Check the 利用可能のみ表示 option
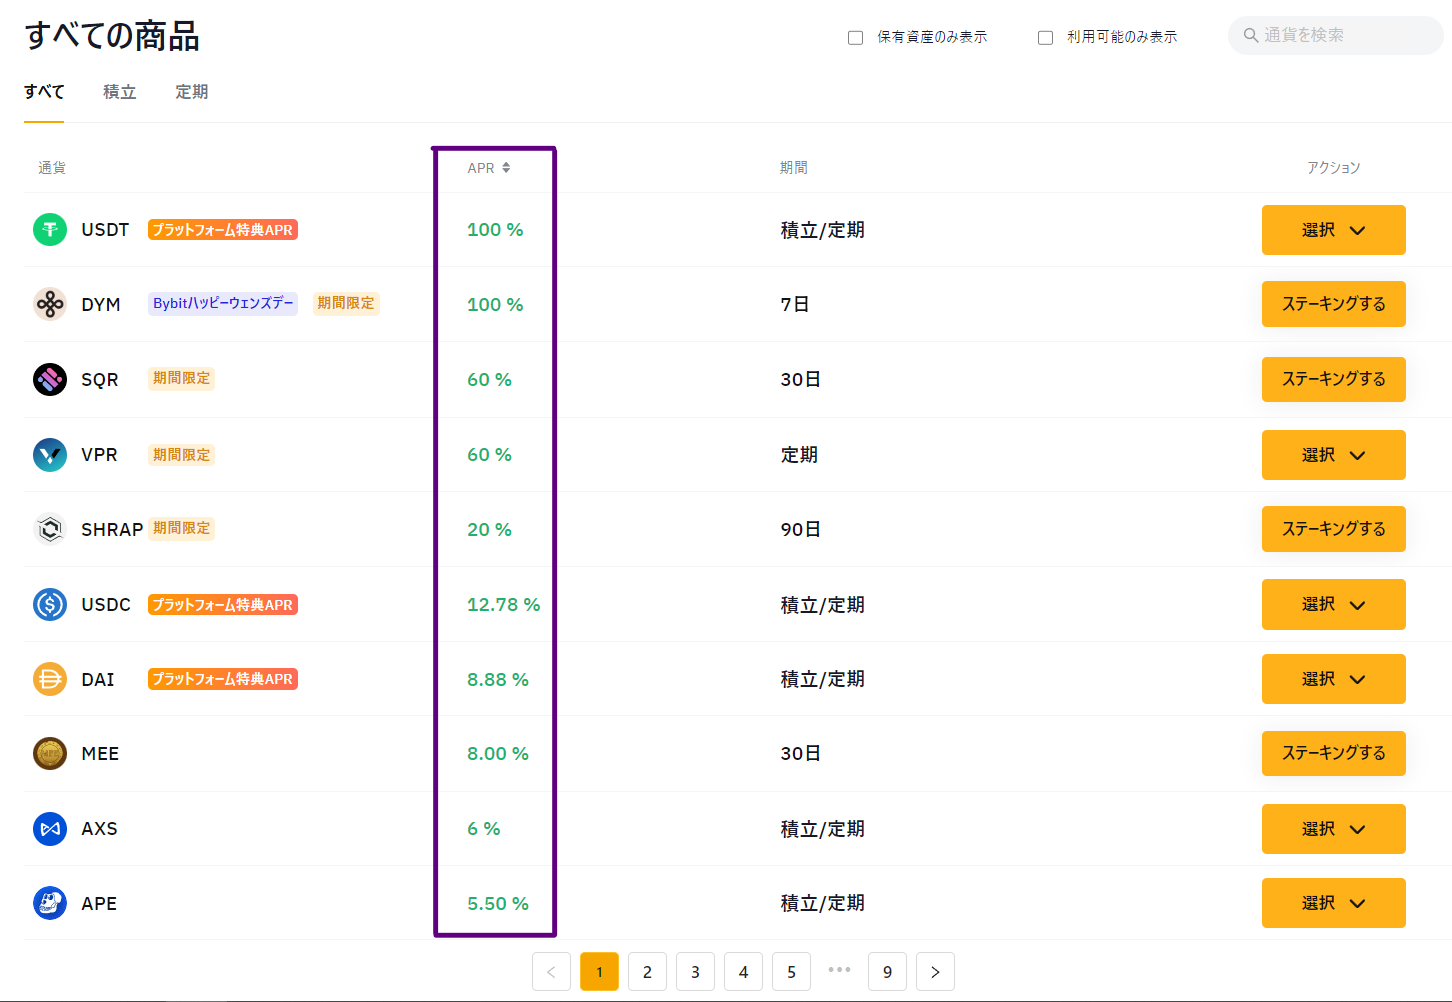This screenshot has width=1452, height=1002. click(x=1045, y=36)
